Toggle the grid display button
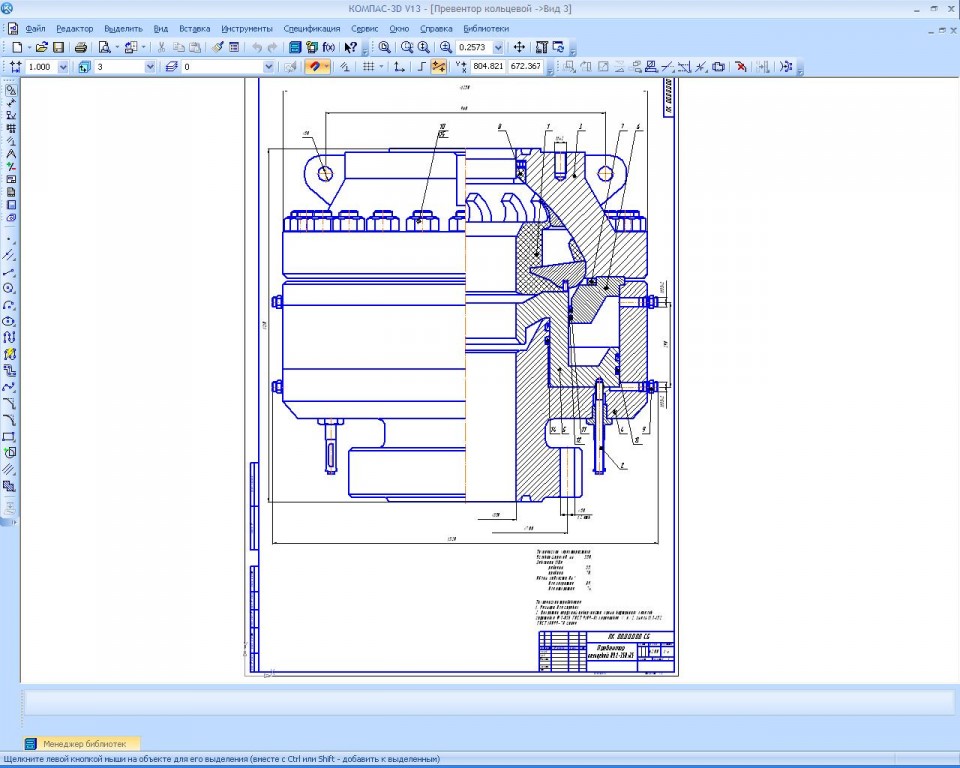 click(368, 67)
